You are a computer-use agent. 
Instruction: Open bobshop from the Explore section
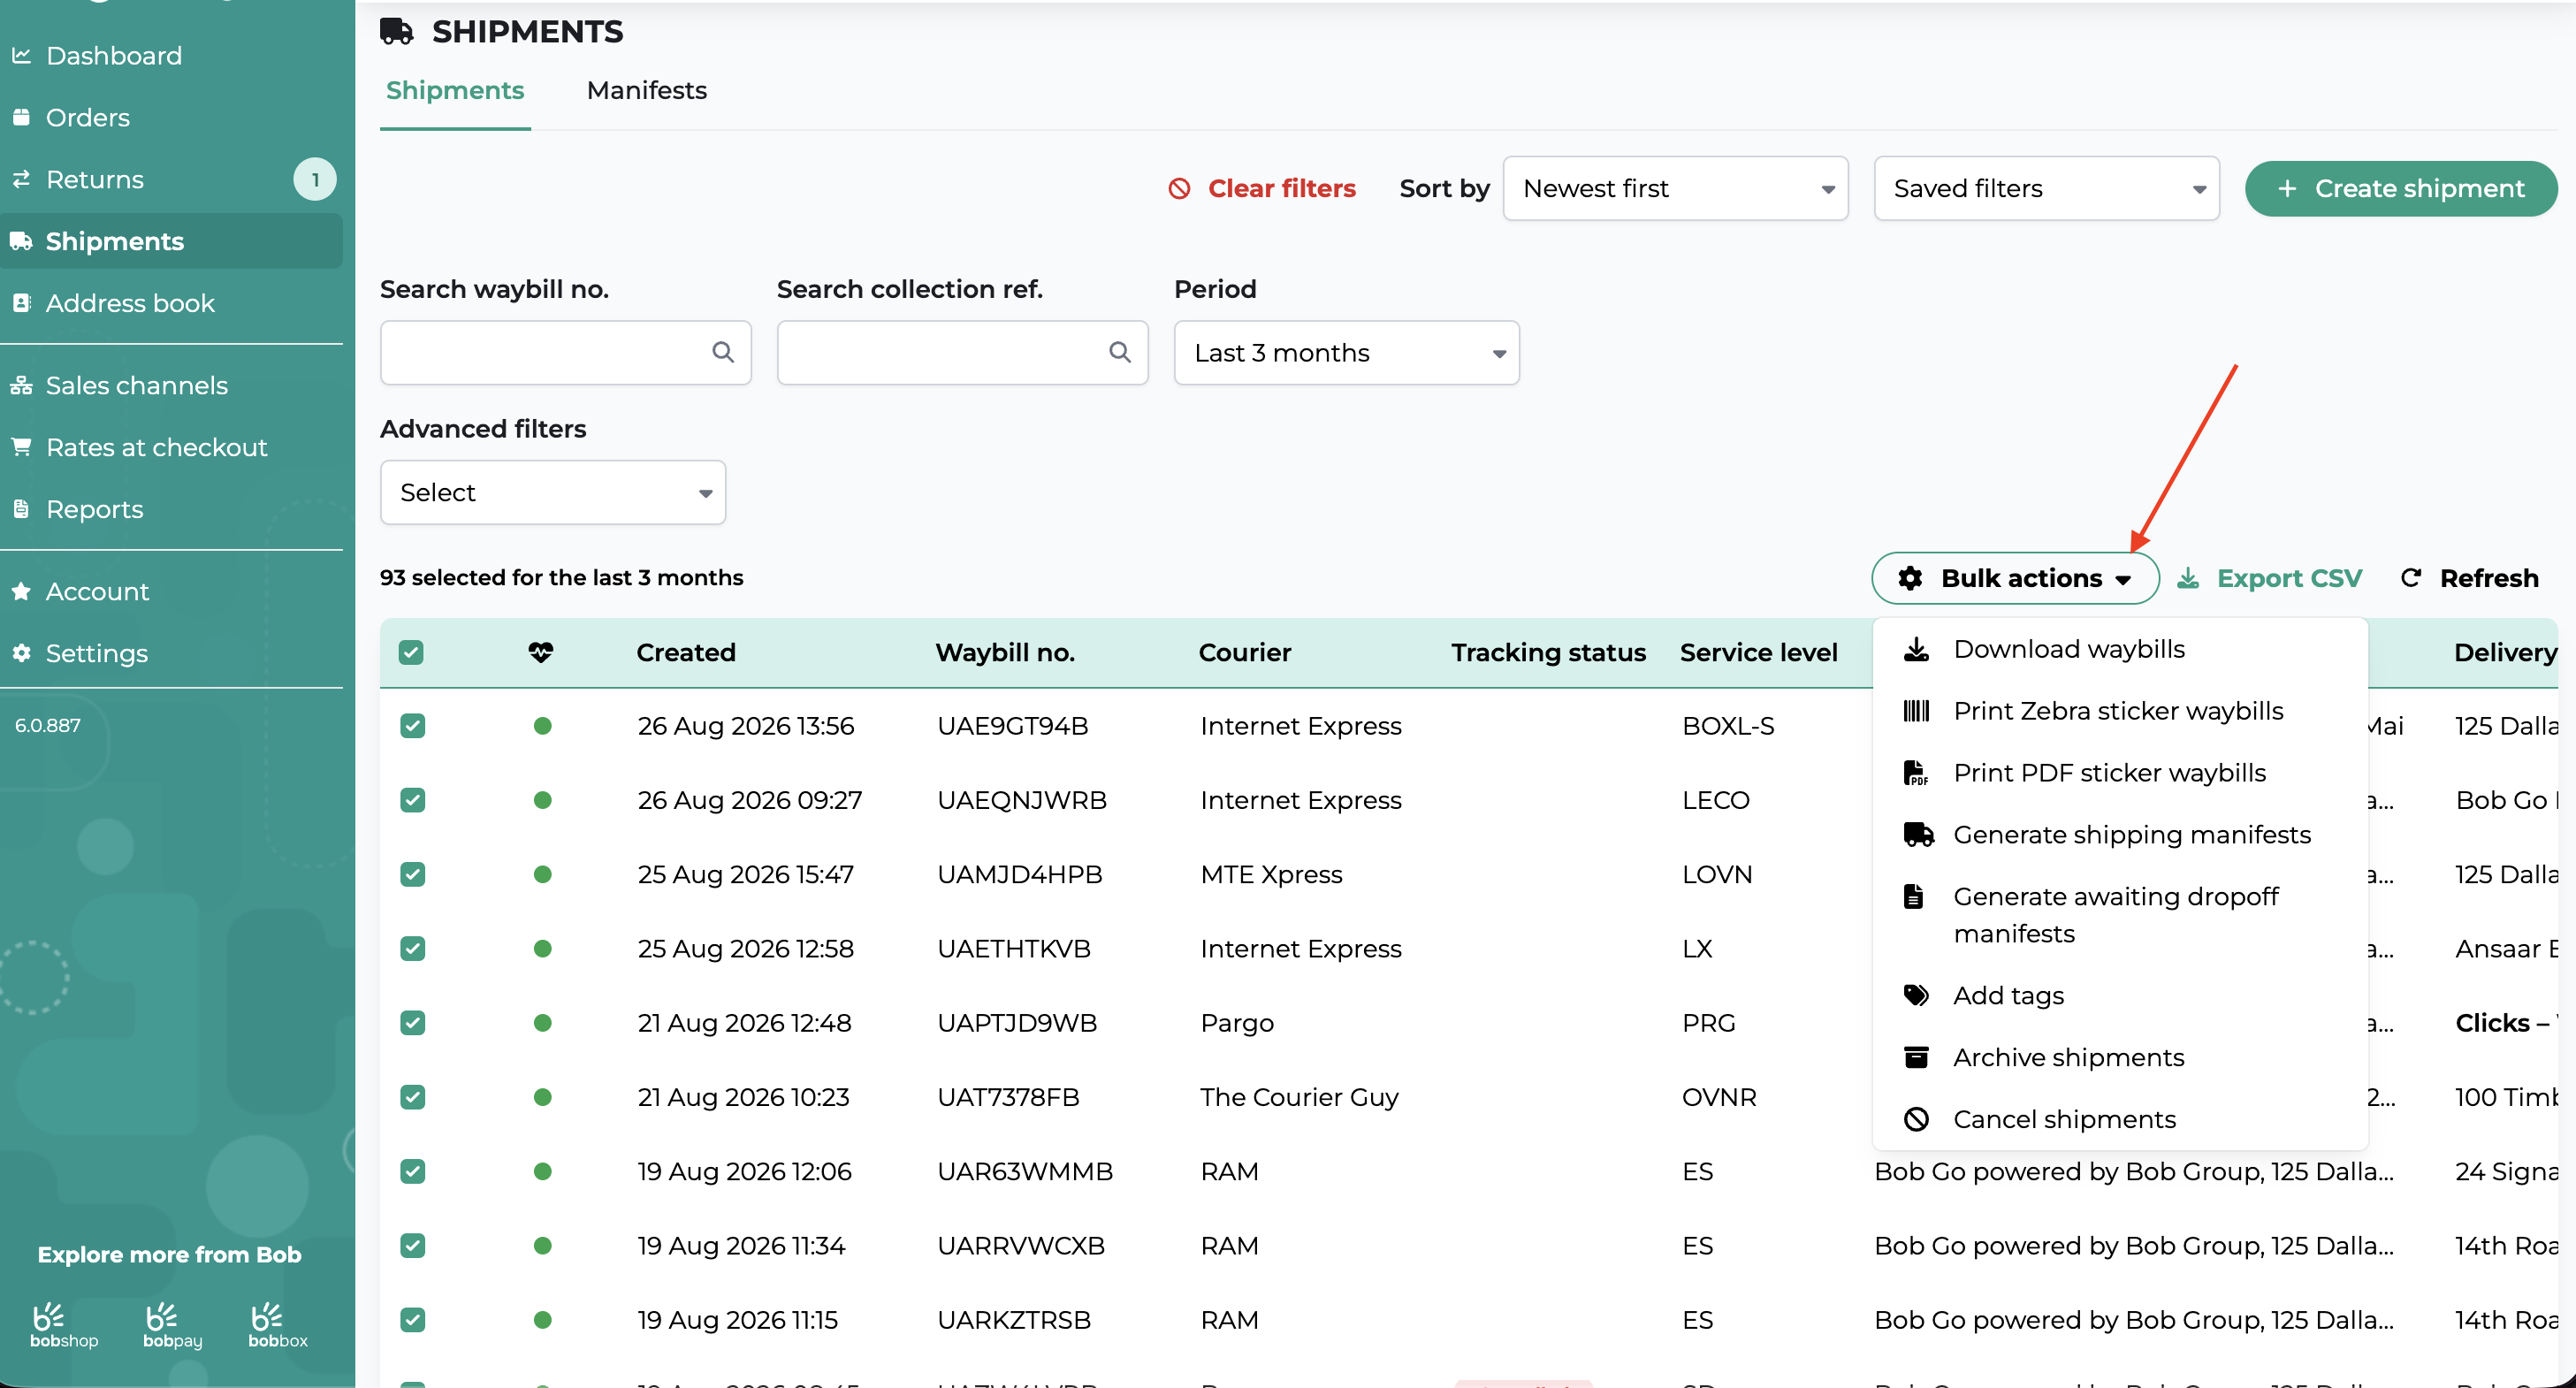[64, 1325]
